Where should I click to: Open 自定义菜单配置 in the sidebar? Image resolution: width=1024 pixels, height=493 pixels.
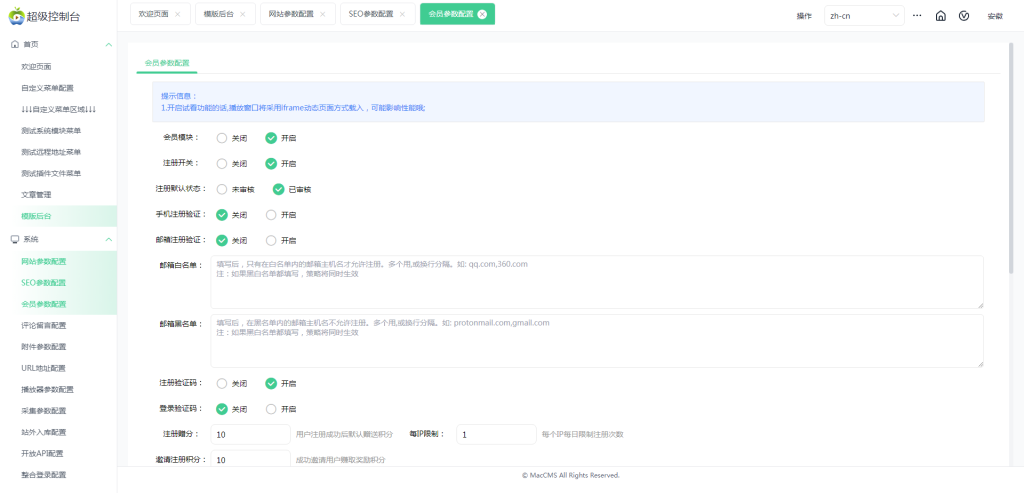click(x=59, y=88)
